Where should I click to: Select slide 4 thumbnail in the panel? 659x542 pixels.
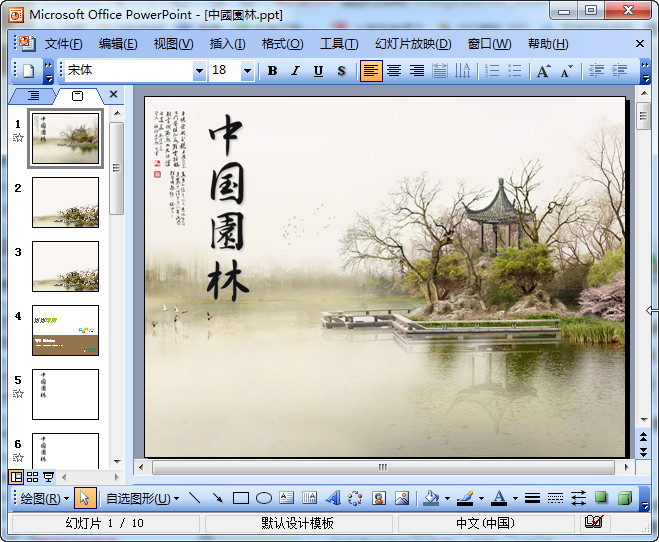65,330
